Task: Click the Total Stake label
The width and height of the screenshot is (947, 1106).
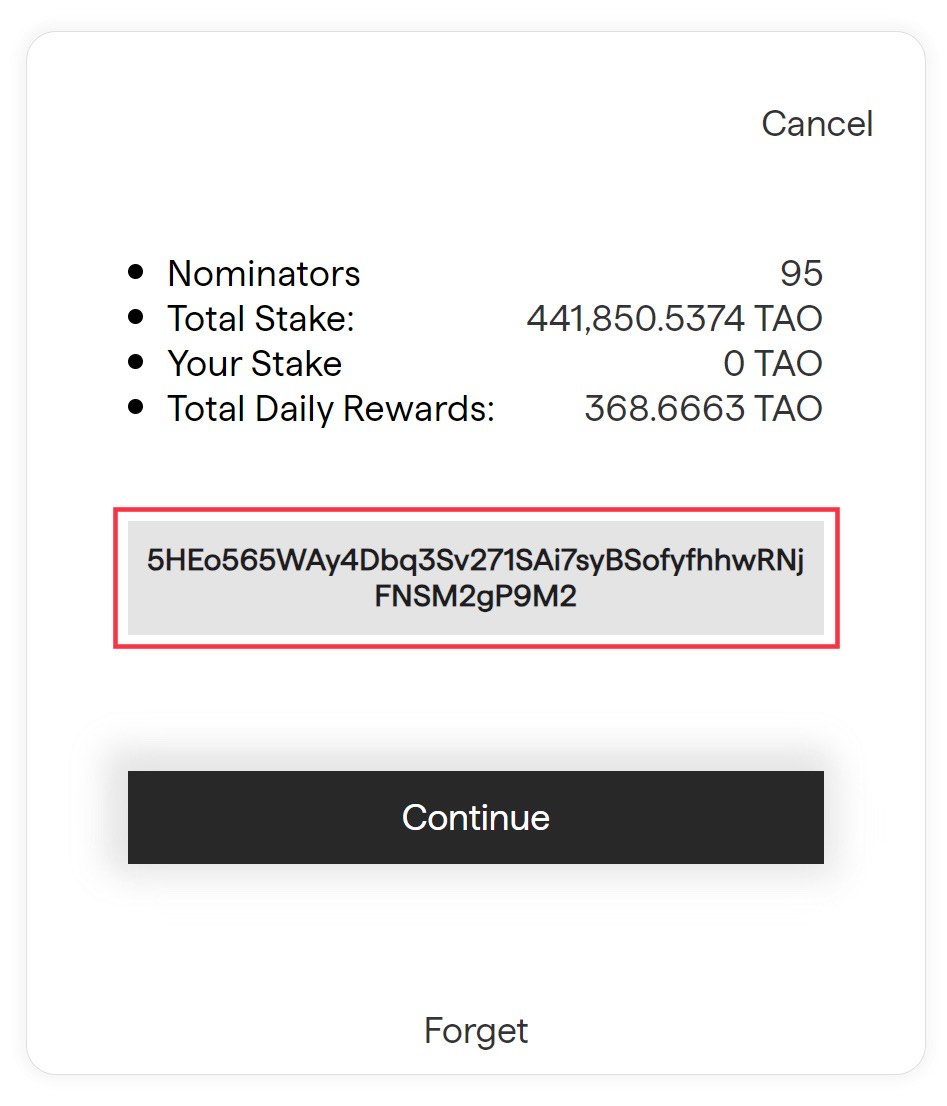Action: point(261,319)
